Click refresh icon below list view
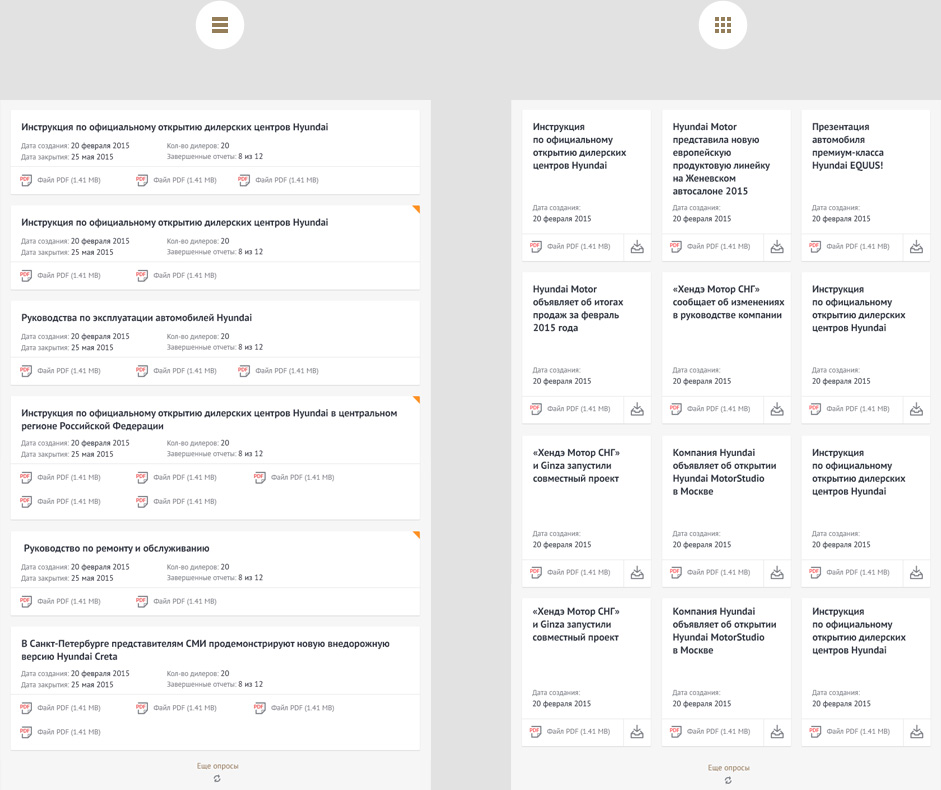The image size is (941, 790). pyautogui.click(x=217, y=779)
